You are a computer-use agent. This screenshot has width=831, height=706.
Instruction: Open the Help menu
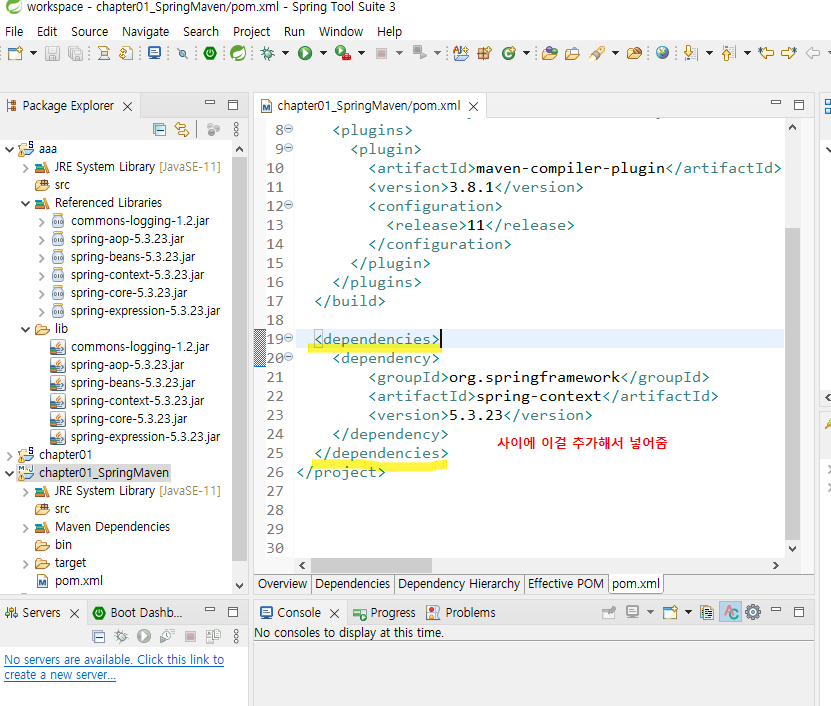click(x=390, y=32)
